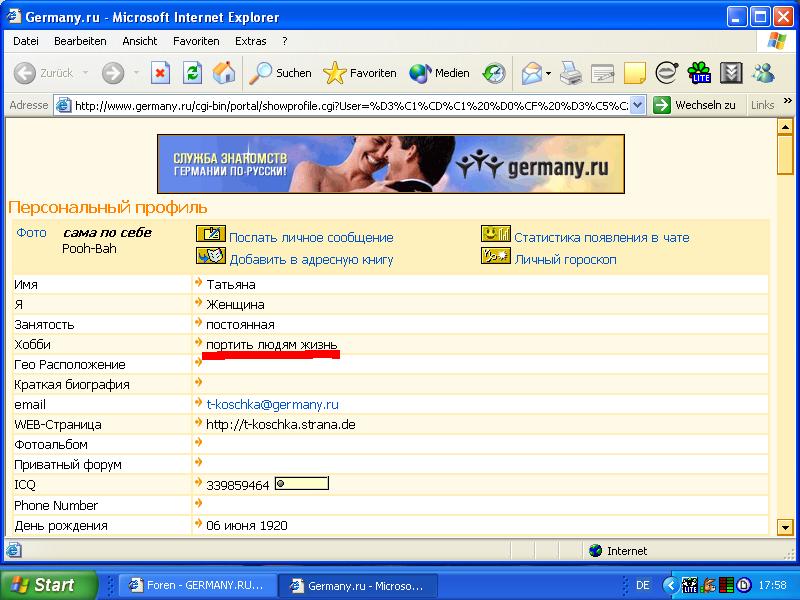
Task: Switch to Foren - GERMANY.RU taskbar window
Action: (x=197, y=585)
